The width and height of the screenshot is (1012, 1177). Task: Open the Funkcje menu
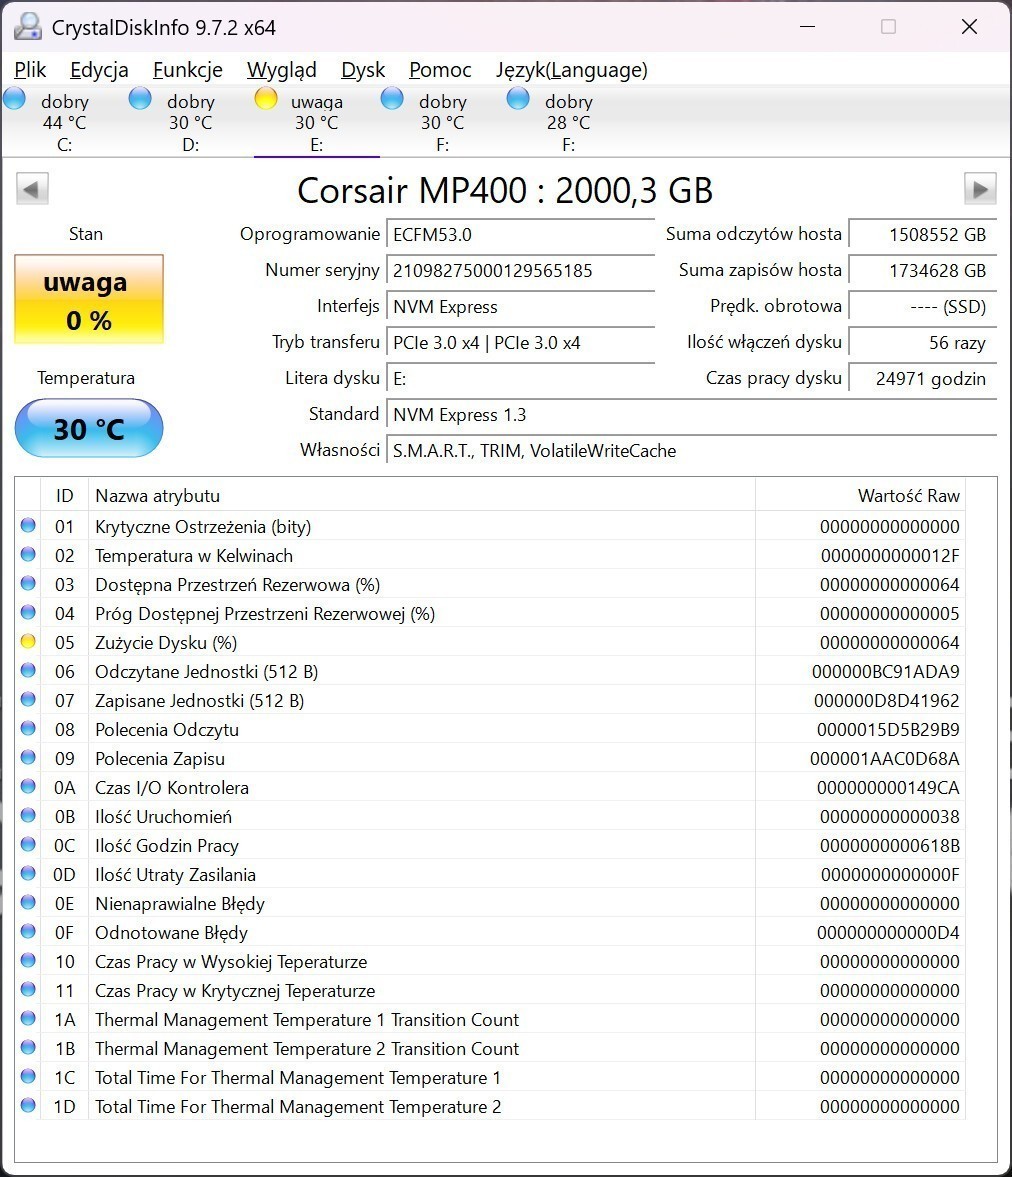(187, 70)
